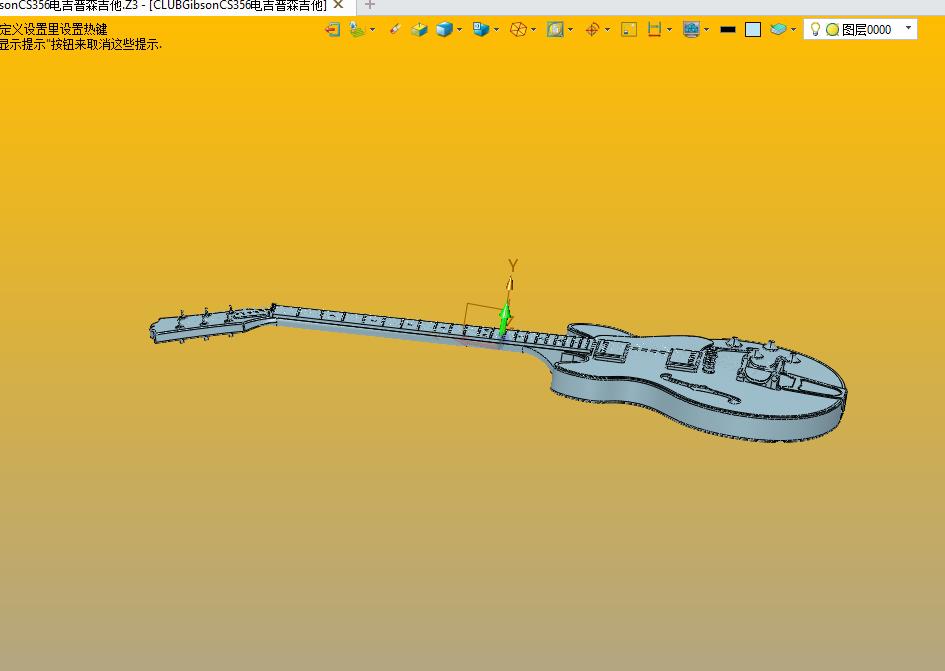Screen dimensions: 945x671
Task: Open the layers icon dropdown arrow
Action: 793,29
